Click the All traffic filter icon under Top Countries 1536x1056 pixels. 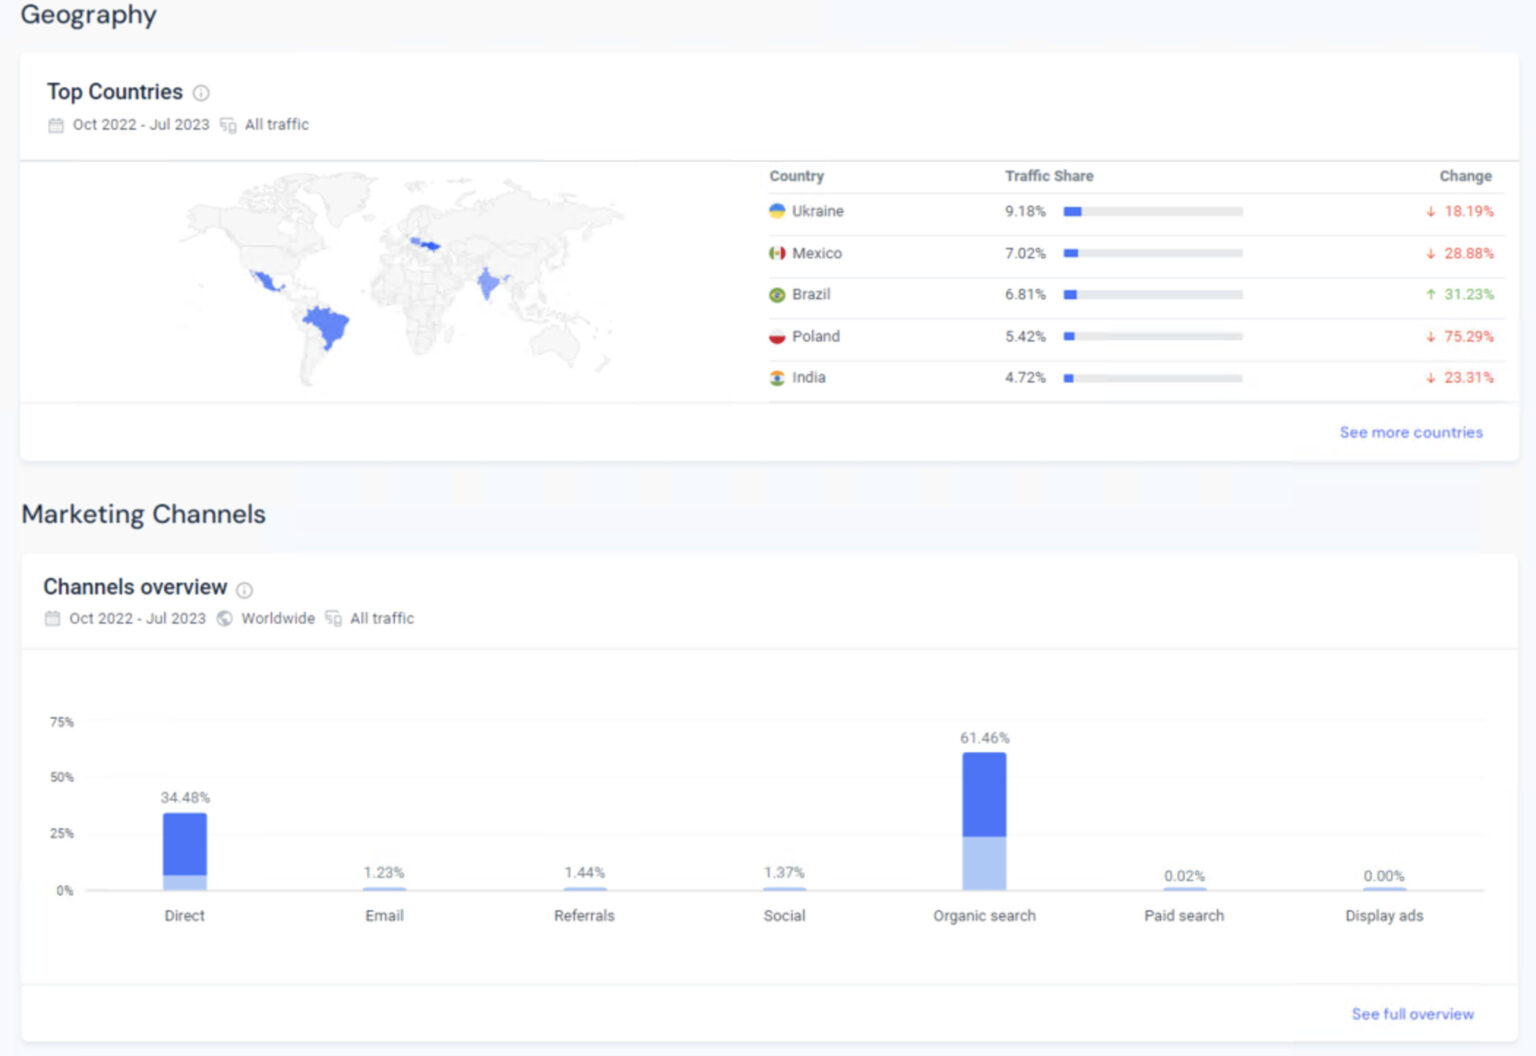click(228, 125)
